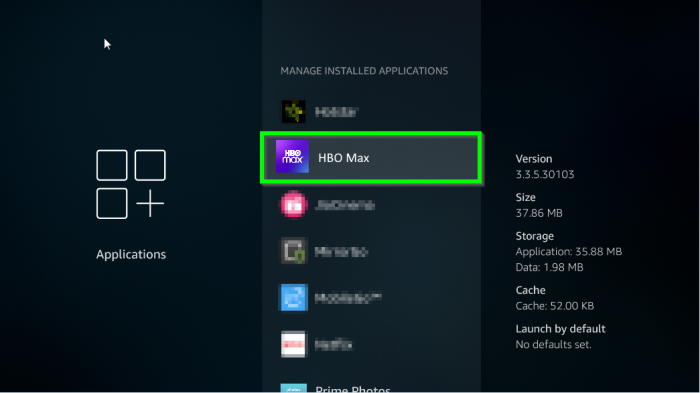This screenshot has height=393, width=700.
Task: Click the Data: 1.98 MB line
Action: [x=549, y=267]
